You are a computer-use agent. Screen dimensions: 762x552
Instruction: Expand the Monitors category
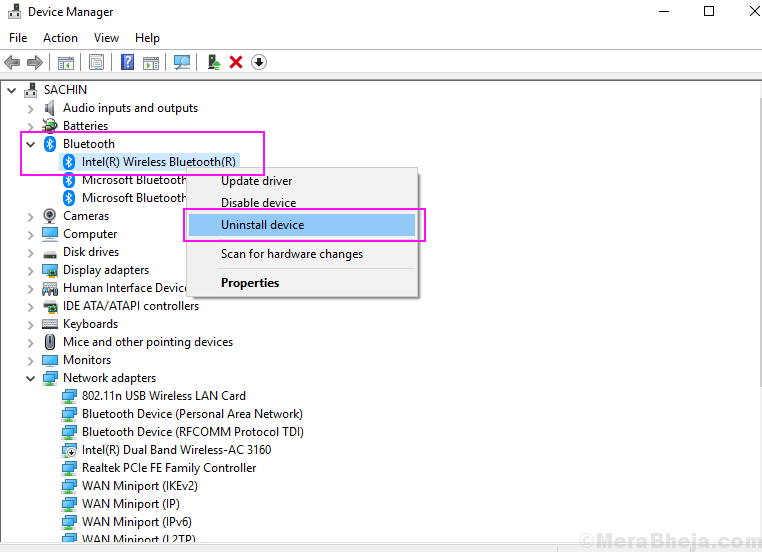[31, 361]
